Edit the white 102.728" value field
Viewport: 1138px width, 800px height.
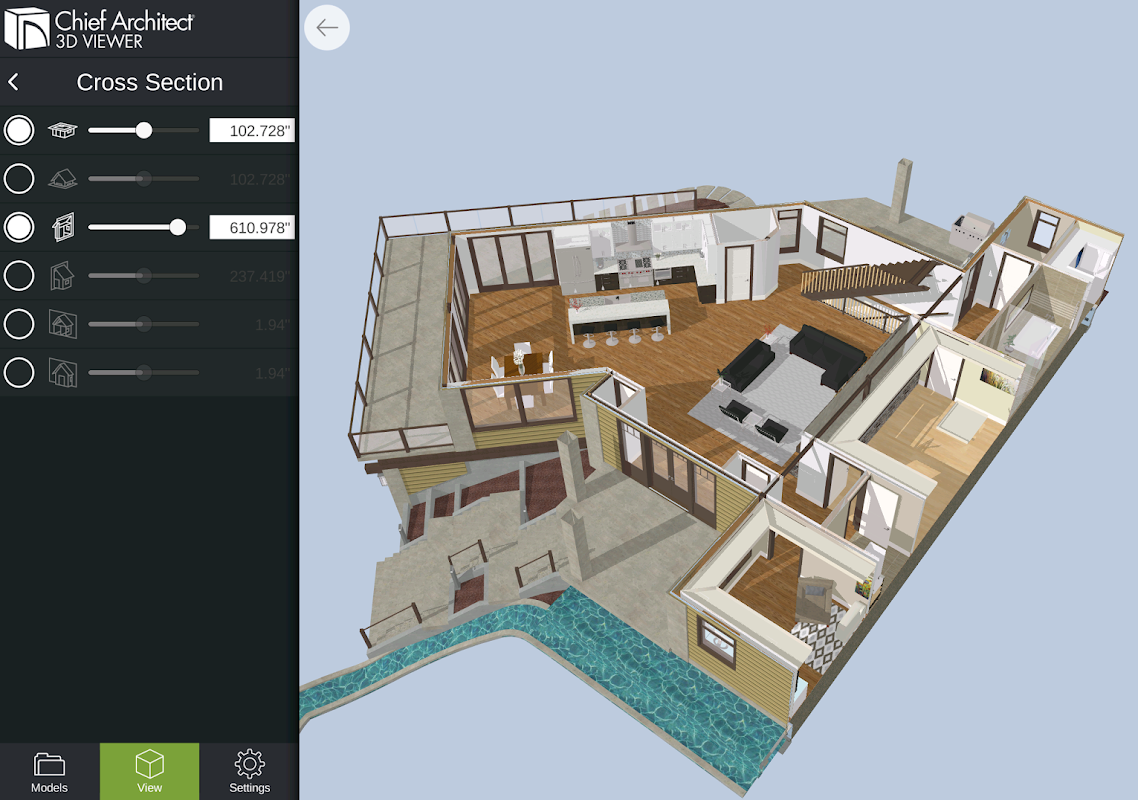(x=252, y=131)
